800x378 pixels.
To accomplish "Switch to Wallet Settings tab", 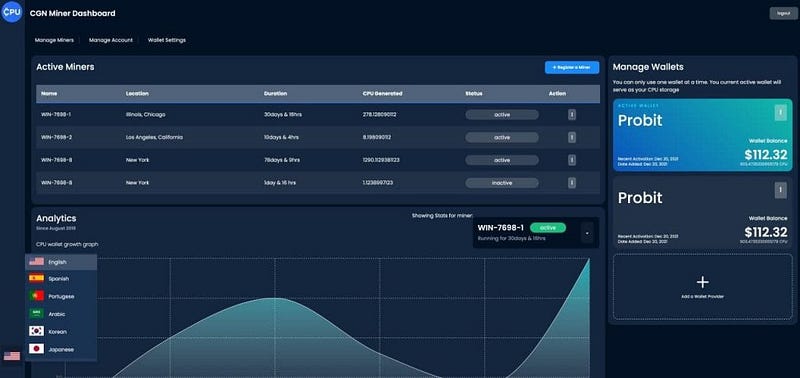I will click(x=167, y=40).
